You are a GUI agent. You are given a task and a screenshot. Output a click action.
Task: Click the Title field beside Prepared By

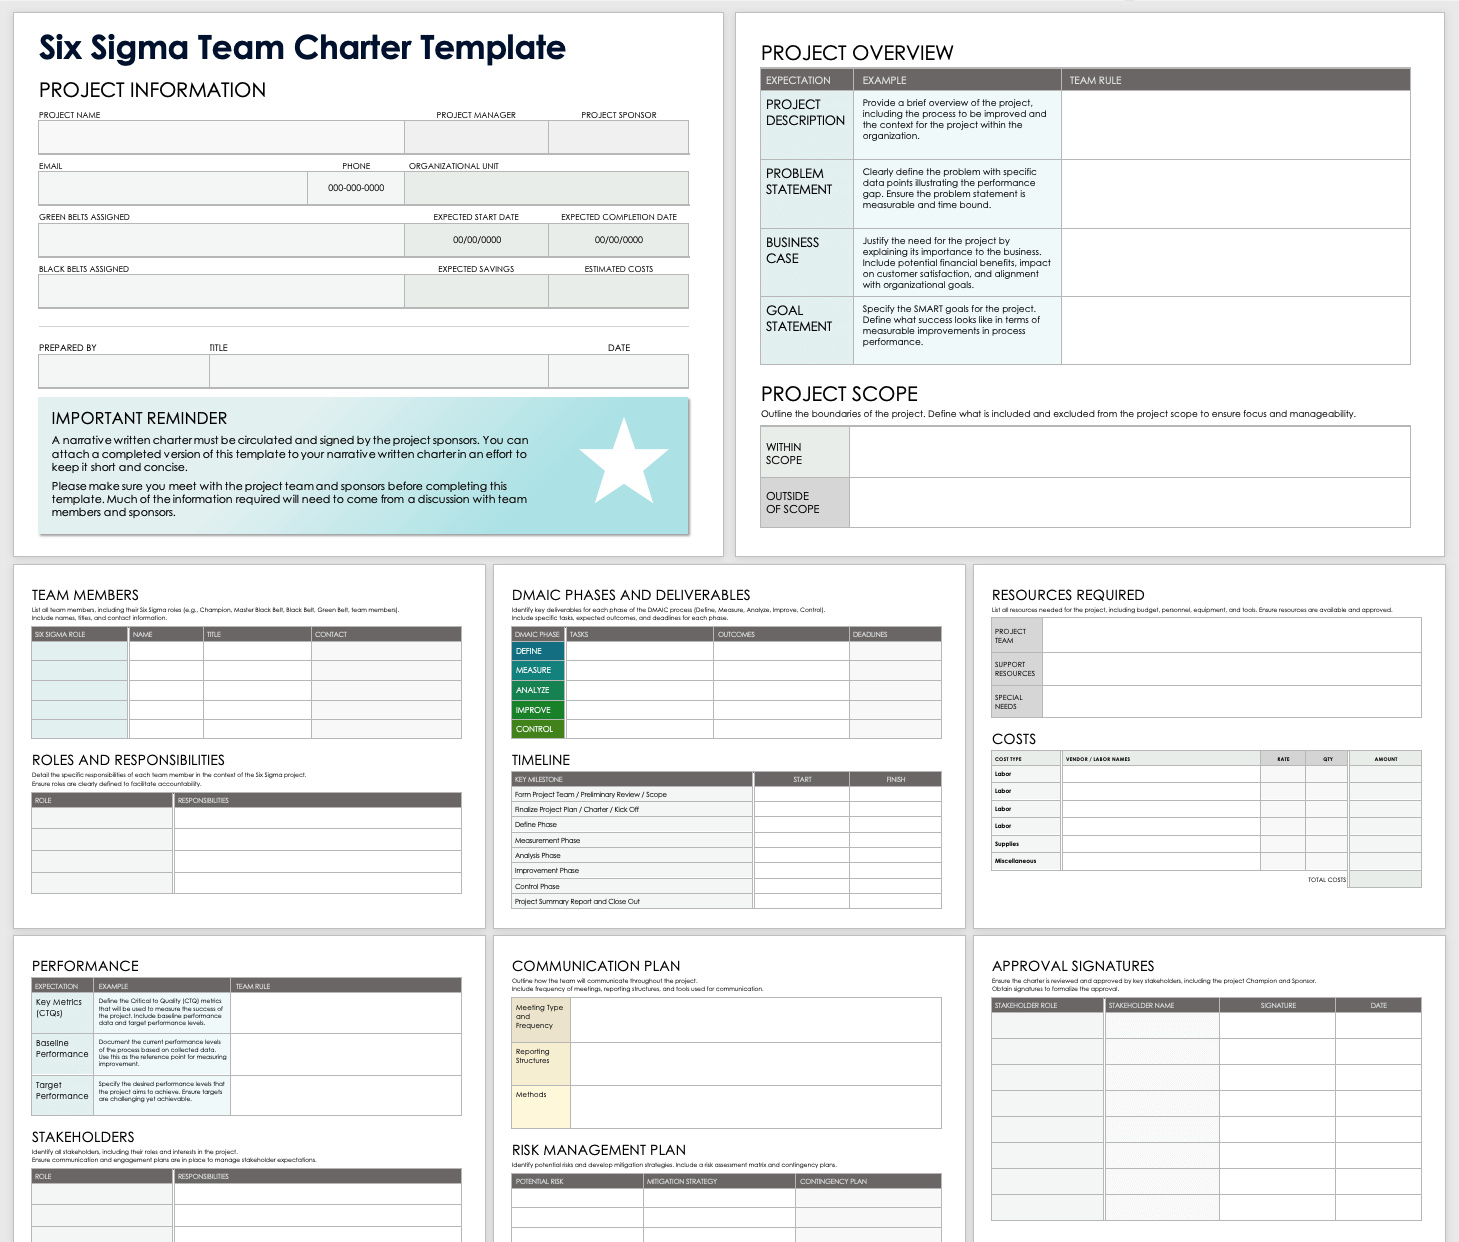tap(379, 371)
